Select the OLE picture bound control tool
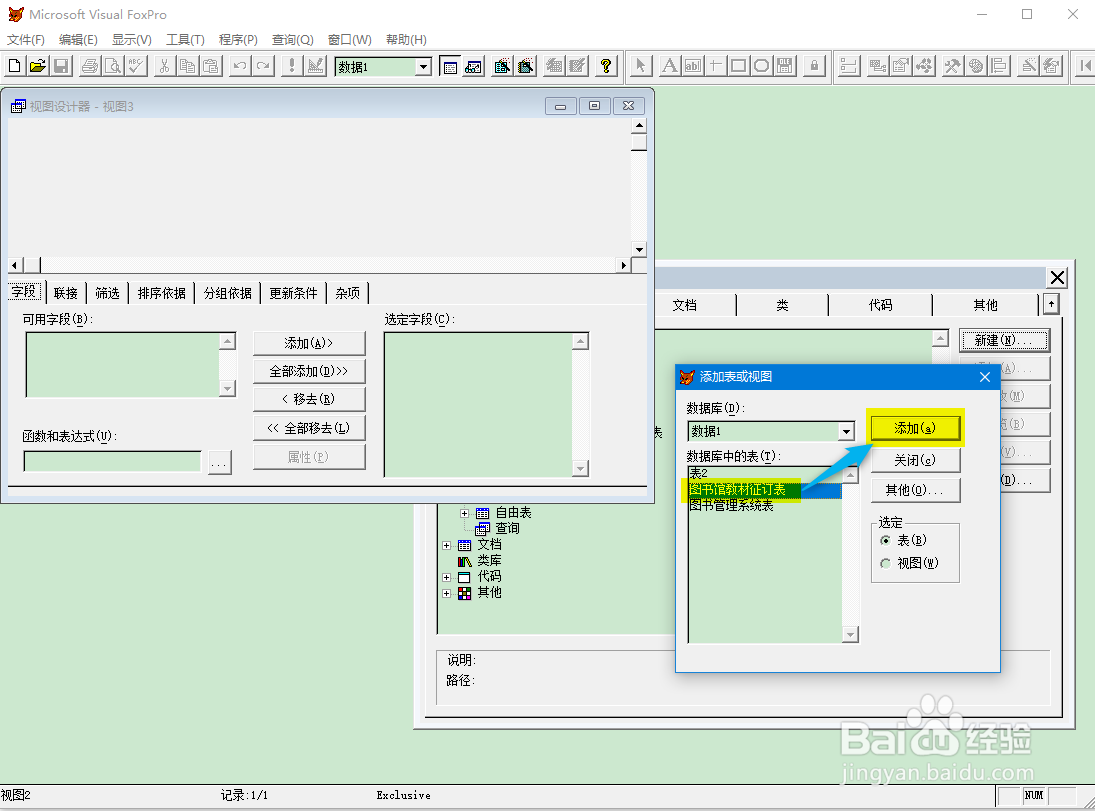The width and height of the screenshot is (1095, 811). point(785,66)
